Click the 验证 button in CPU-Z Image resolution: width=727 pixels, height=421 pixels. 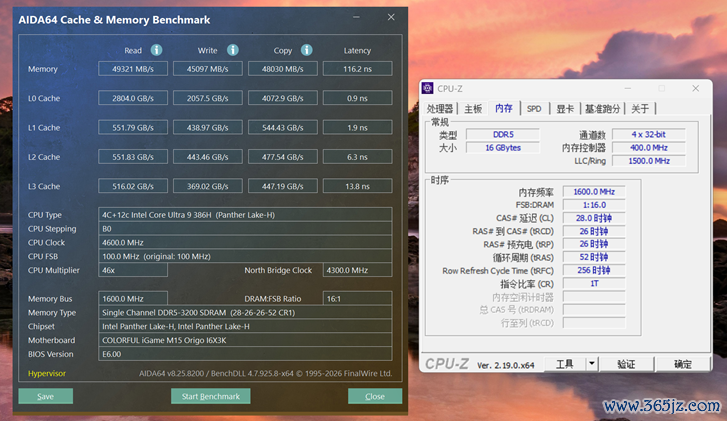[626, 364]
